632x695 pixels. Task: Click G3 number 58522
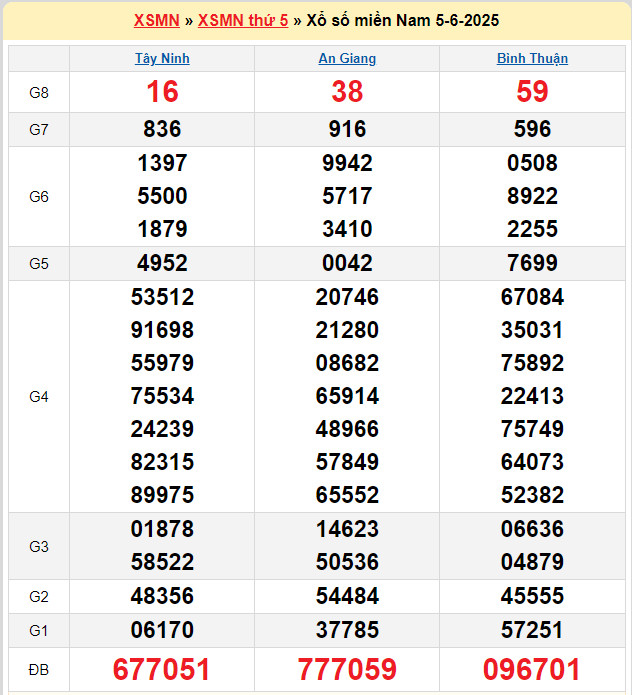click(162, 562)
